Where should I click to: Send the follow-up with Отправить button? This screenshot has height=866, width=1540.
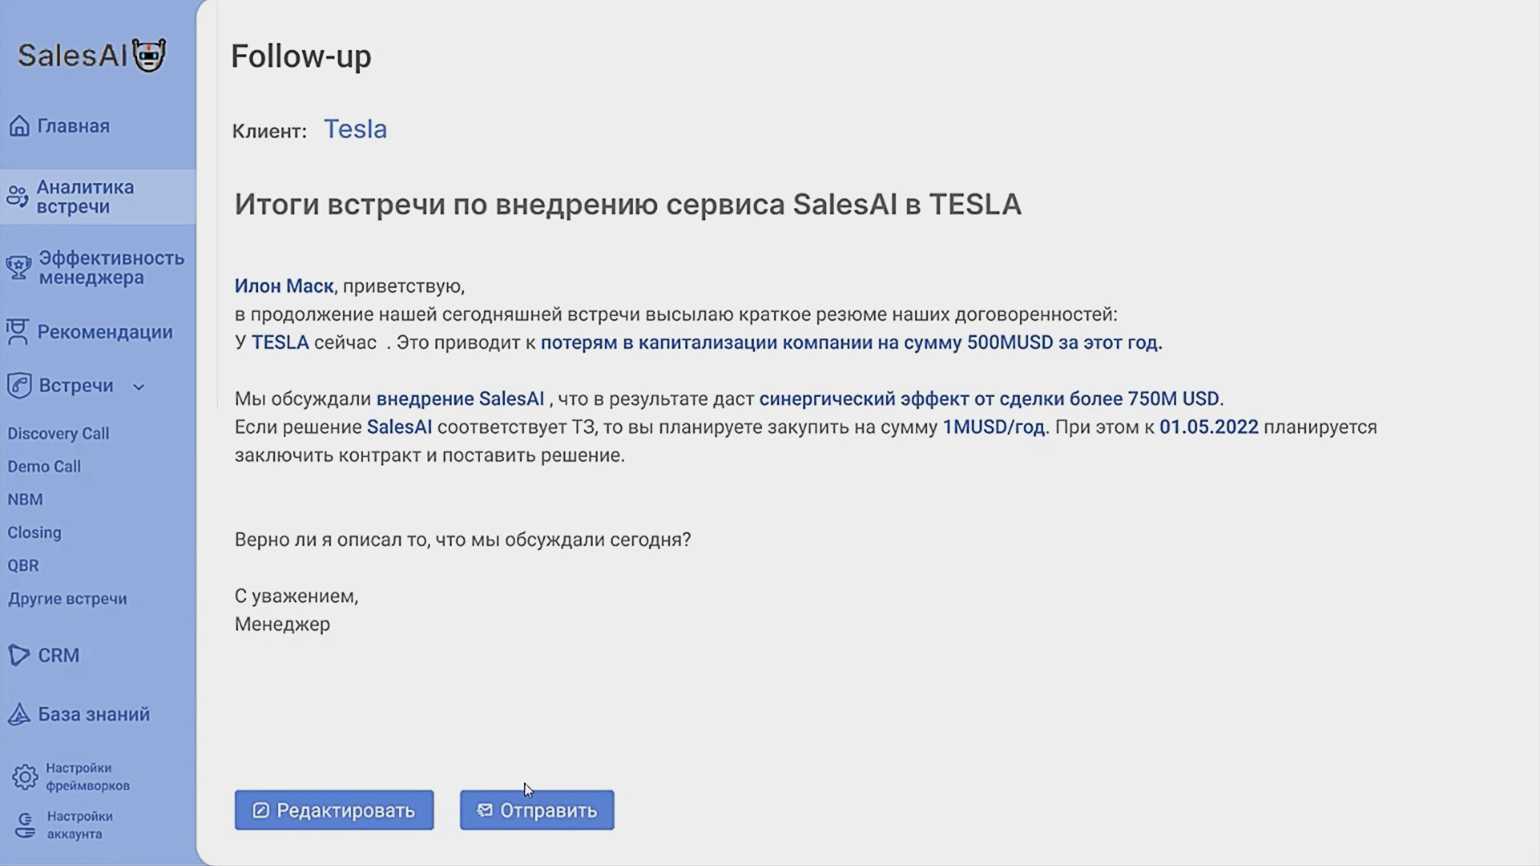tap(537, 810)
